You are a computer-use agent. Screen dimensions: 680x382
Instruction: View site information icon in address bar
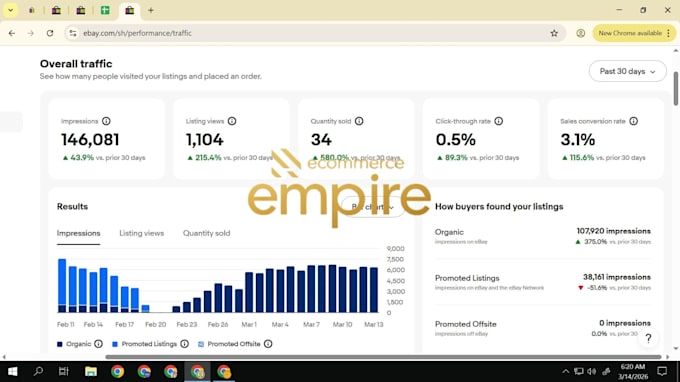[x=73, y=33]
